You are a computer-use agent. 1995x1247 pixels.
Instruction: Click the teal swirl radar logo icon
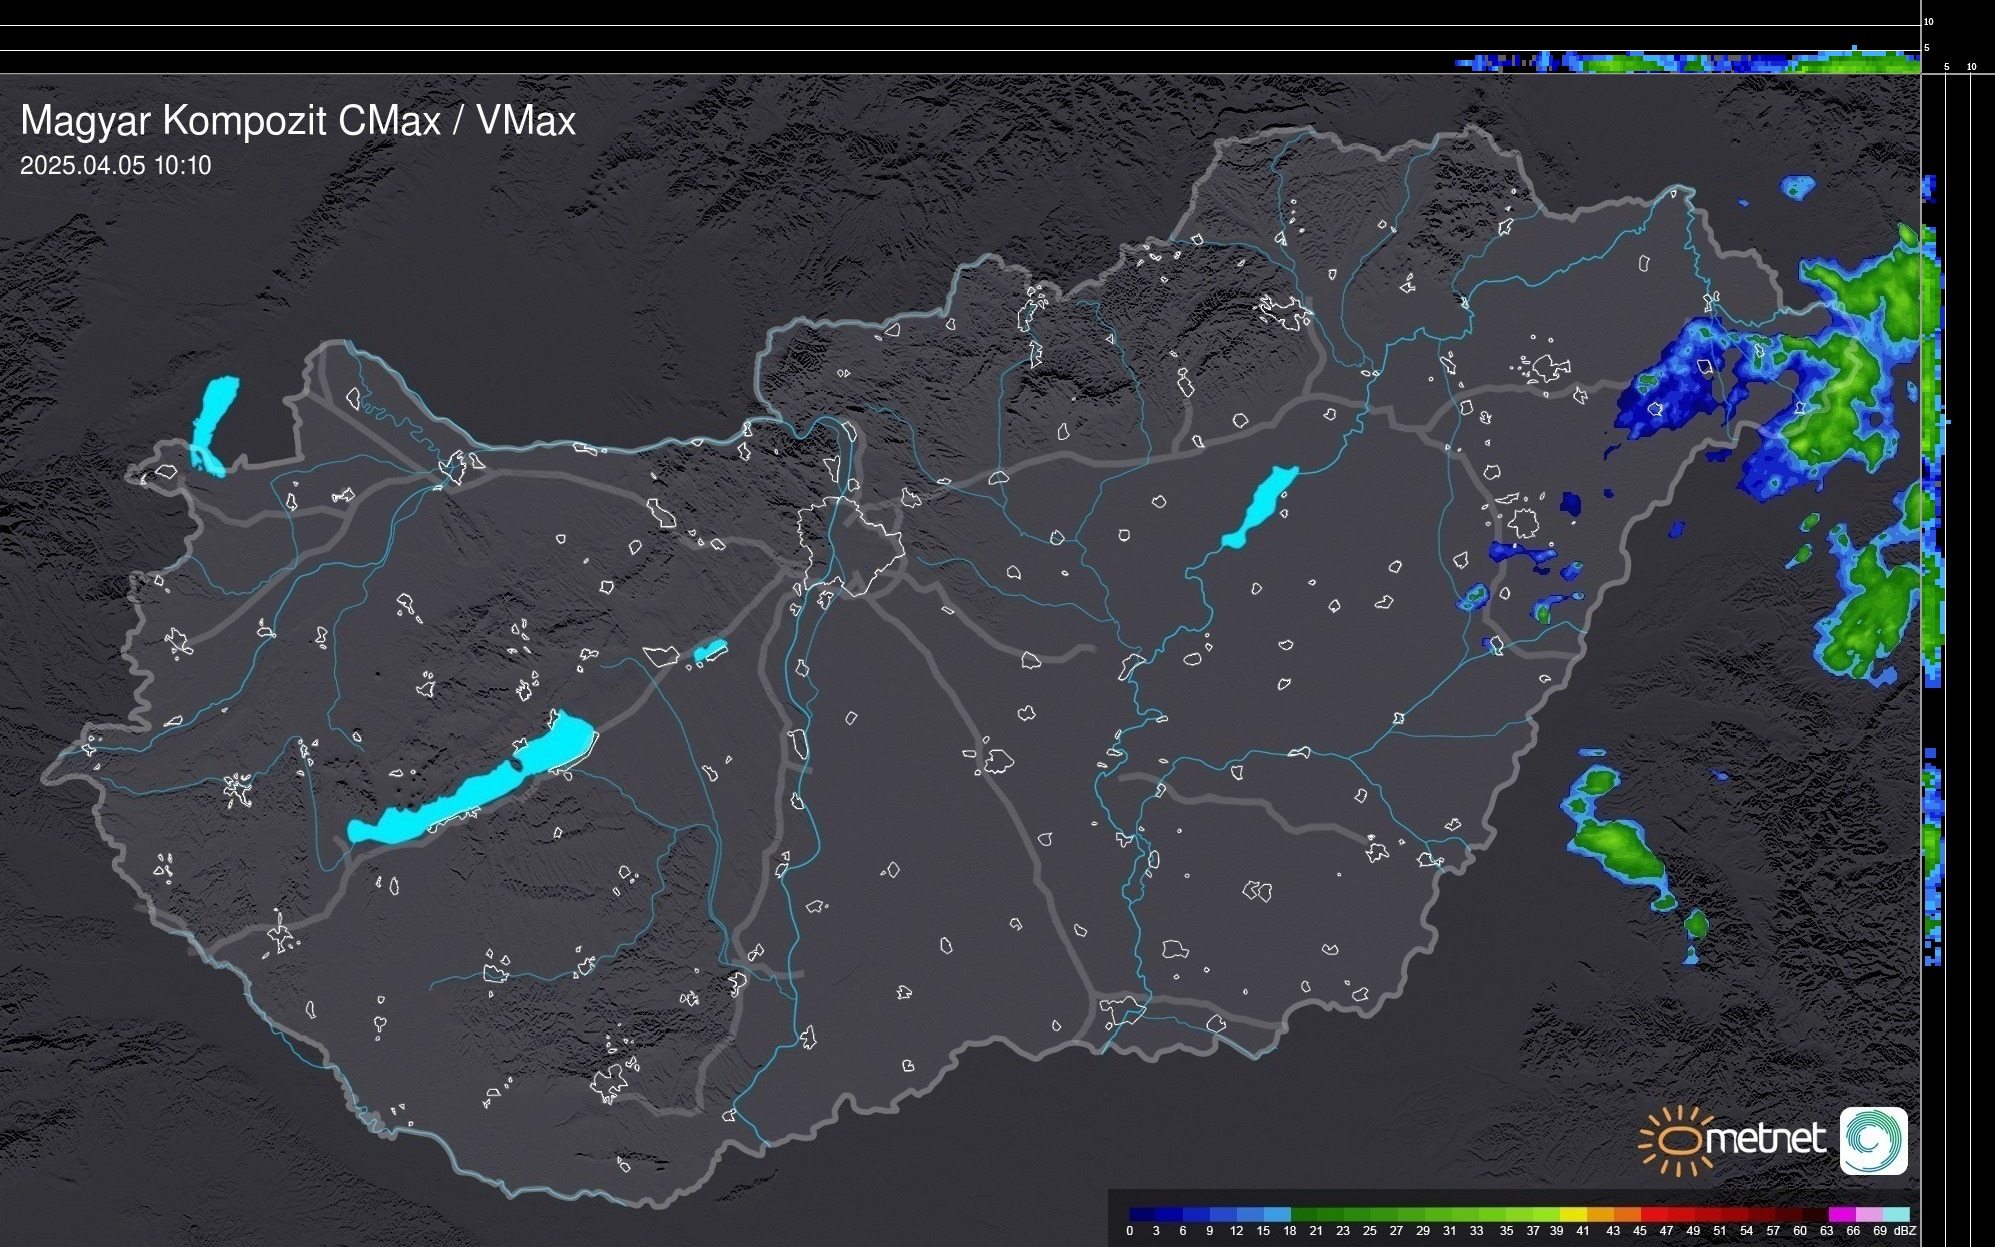click(1873, 1140)
